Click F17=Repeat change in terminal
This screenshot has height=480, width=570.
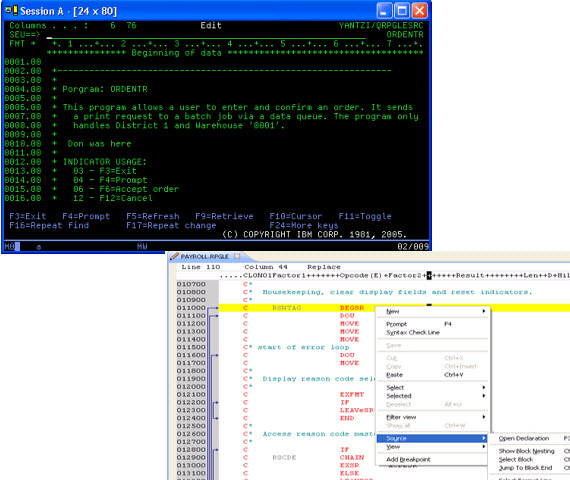[x=171, y=225]
